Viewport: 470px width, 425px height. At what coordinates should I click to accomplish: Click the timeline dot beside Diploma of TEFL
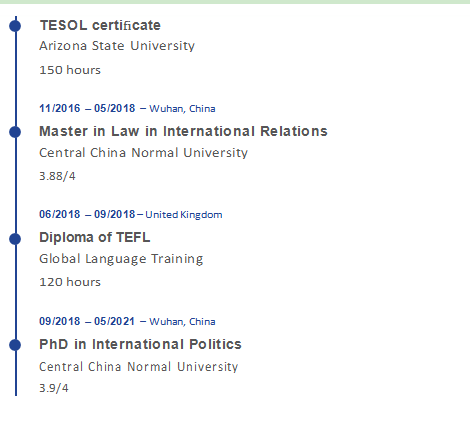click(x=15, y=239)
